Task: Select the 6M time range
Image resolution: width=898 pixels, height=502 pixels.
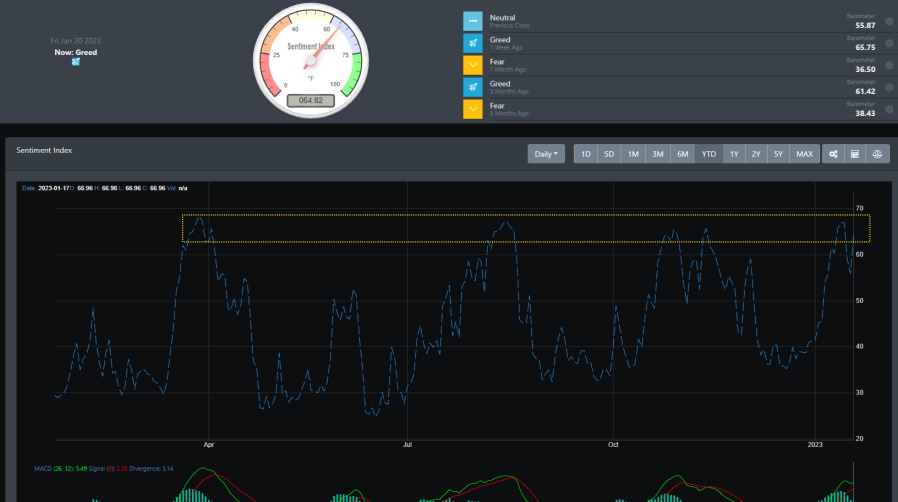Action: (682, 154)
